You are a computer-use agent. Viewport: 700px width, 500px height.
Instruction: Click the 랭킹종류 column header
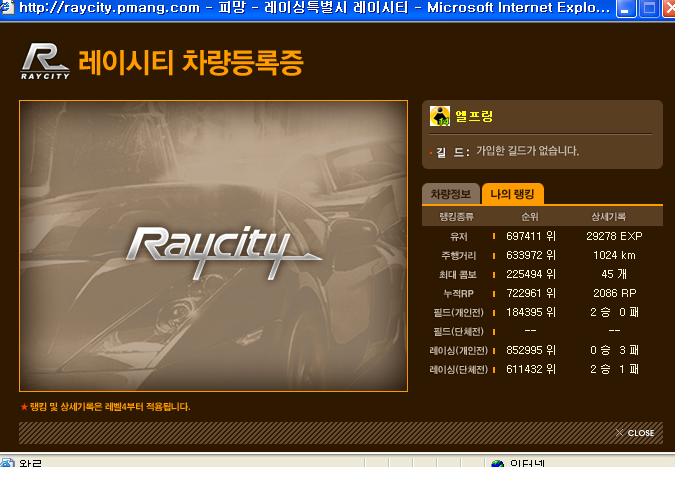[456, 217]
